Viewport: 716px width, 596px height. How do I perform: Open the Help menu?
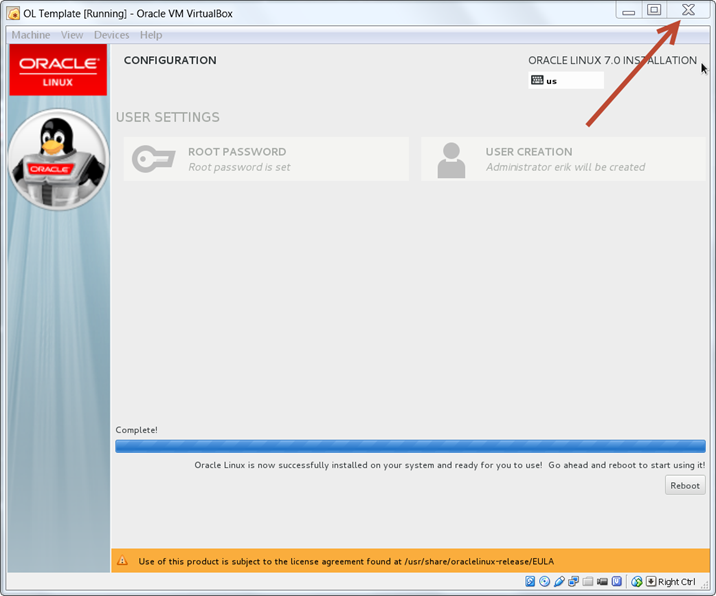(151, 35)
